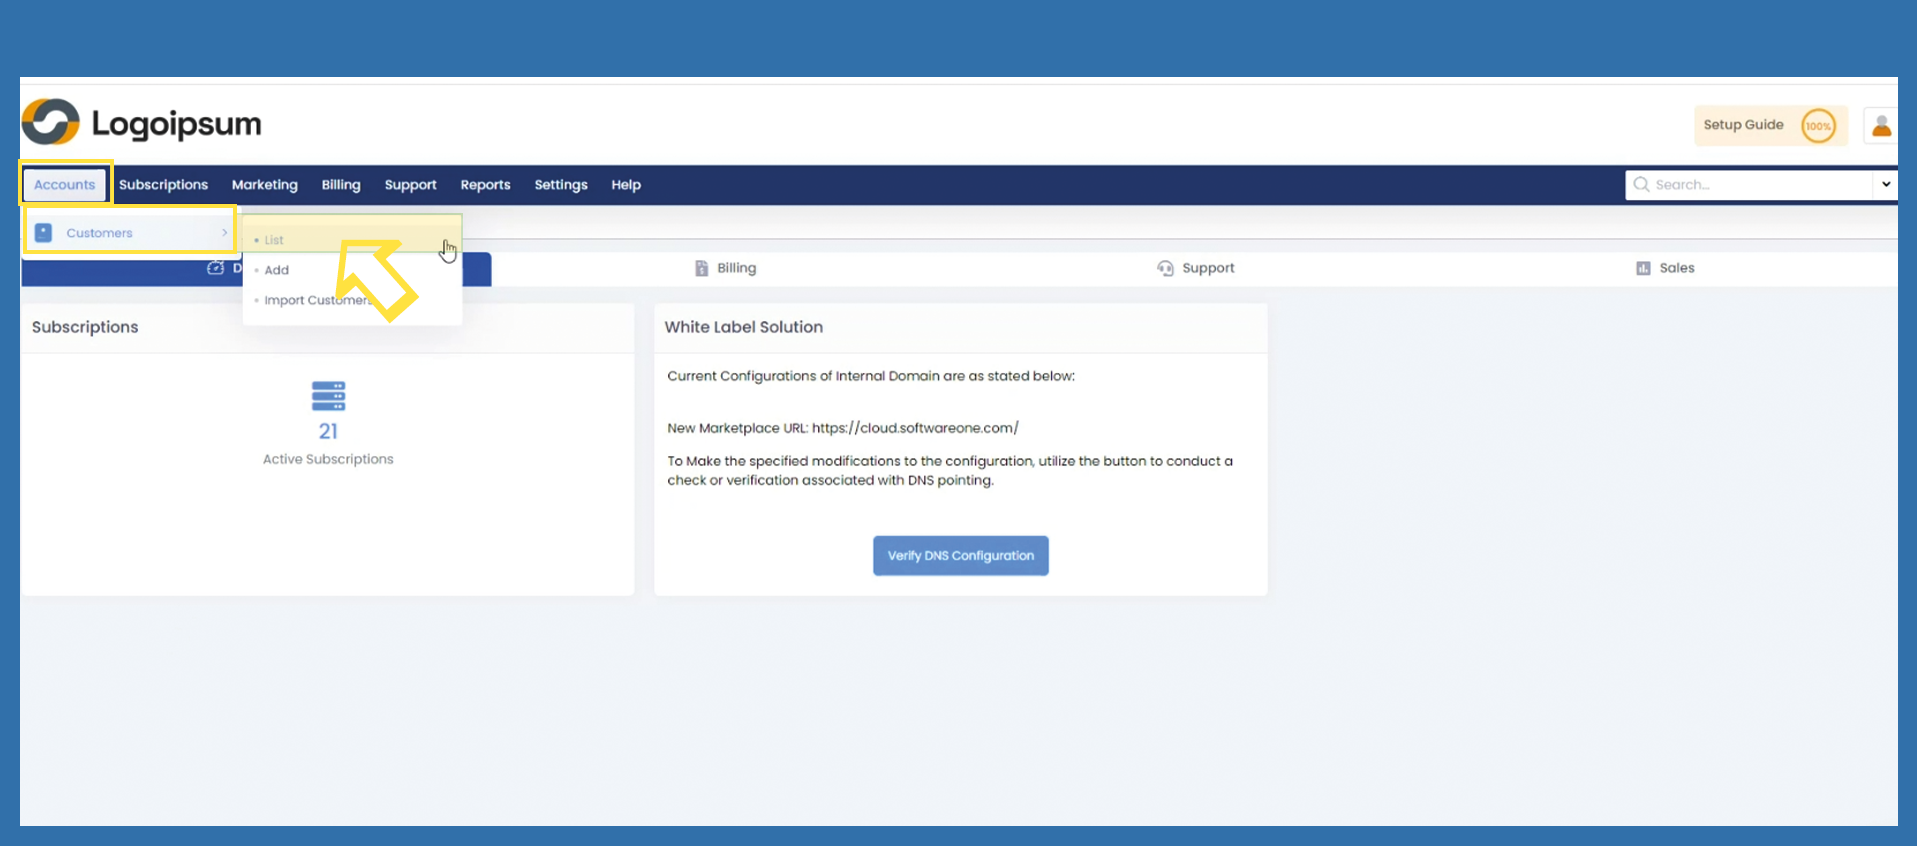Click the Sales tab chart icon

tap(1643, 268)
